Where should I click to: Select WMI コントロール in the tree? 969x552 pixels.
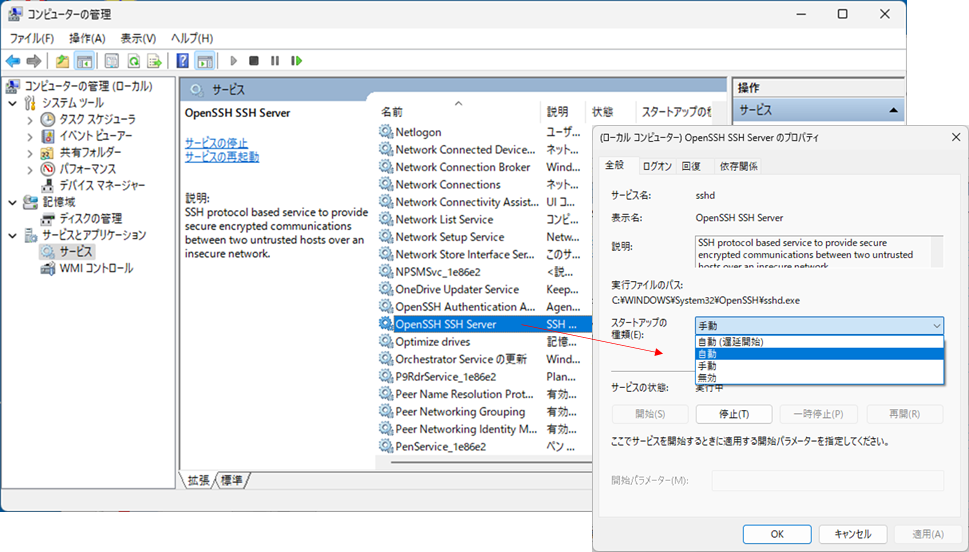pyautogui.click(x=95, y=268)
